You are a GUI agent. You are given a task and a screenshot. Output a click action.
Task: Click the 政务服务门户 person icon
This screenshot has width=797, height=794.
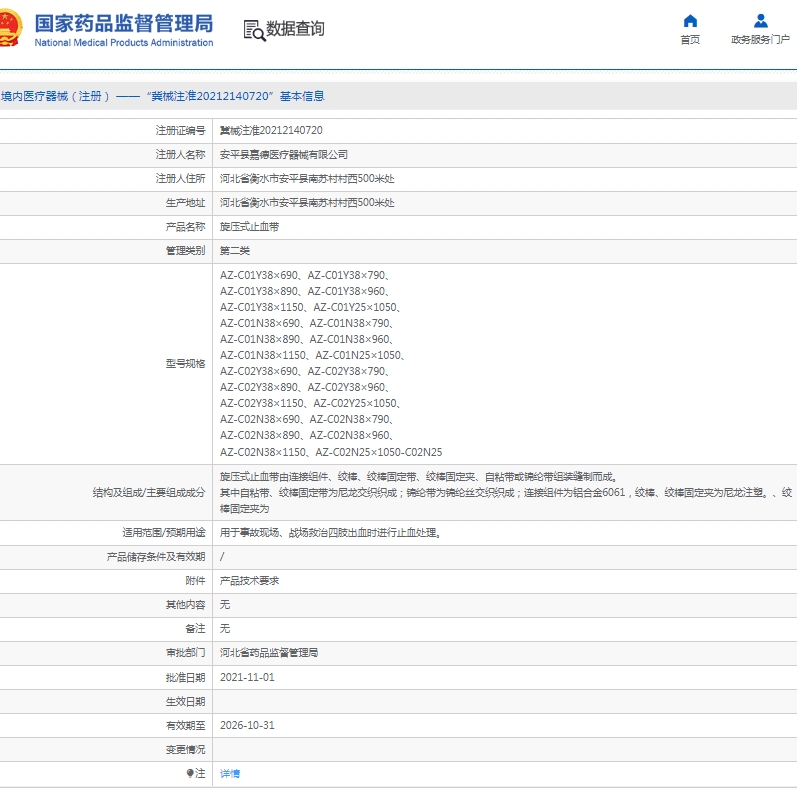pyautogui.click(x=760, y=21)
